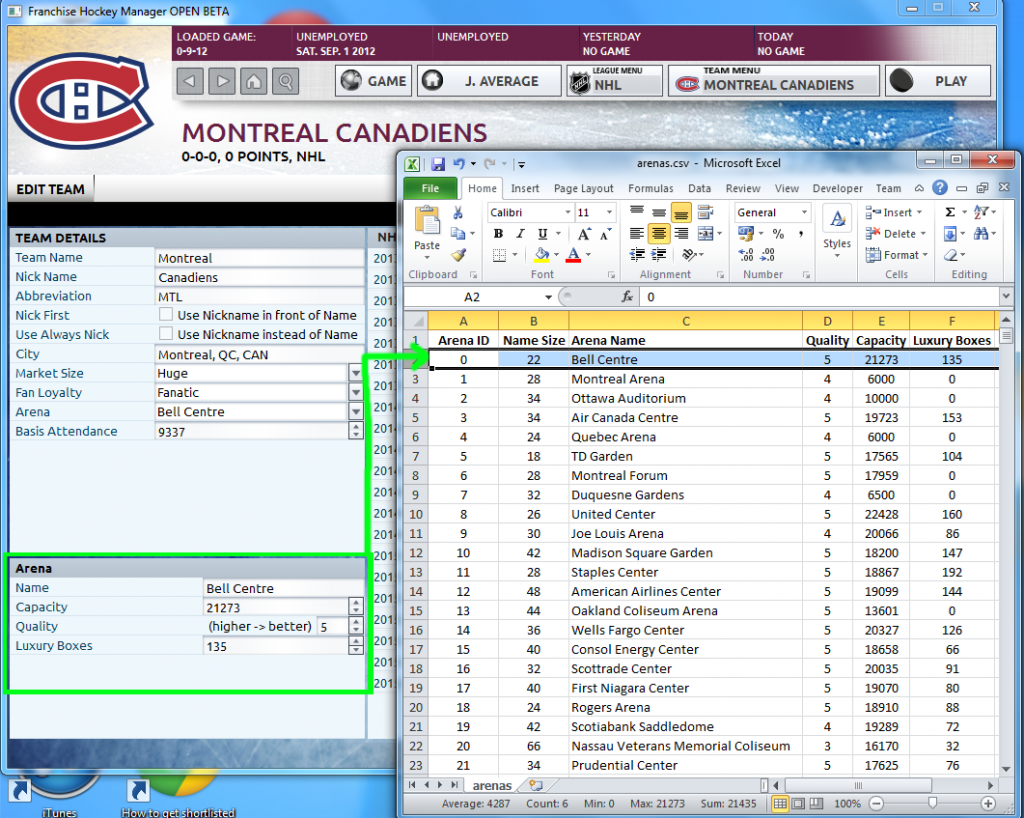
Task: Open the General number format dropdown
Action: 804,212
